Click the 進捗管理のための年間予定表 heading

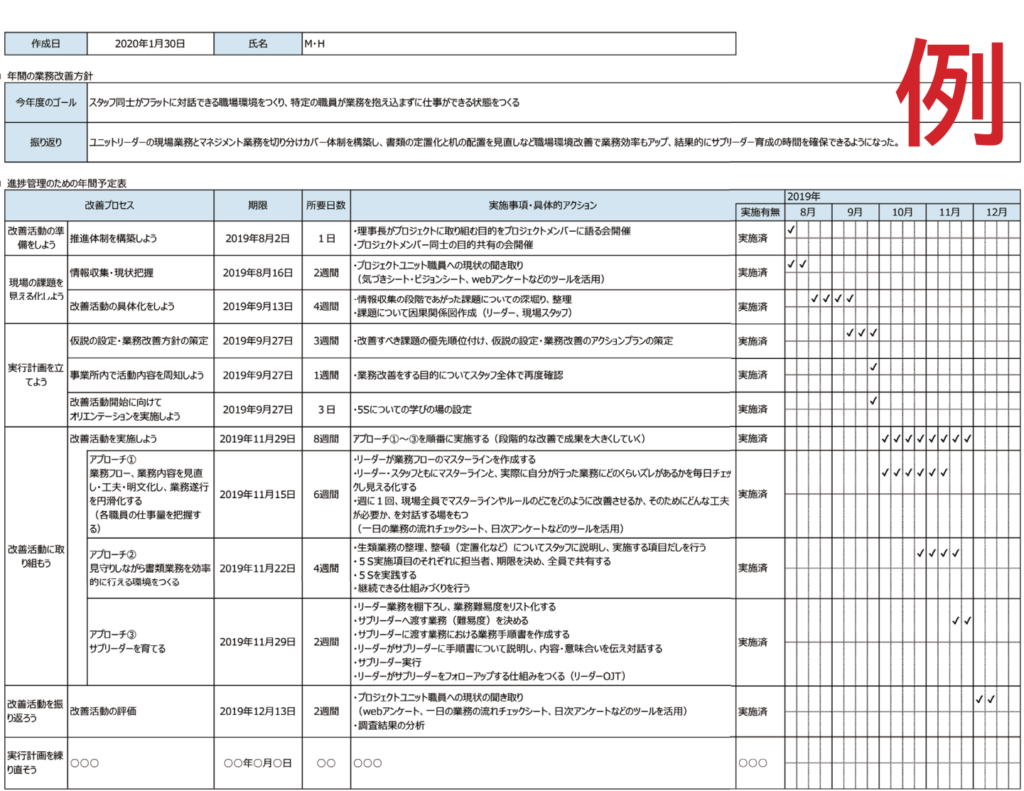(67, 184)
